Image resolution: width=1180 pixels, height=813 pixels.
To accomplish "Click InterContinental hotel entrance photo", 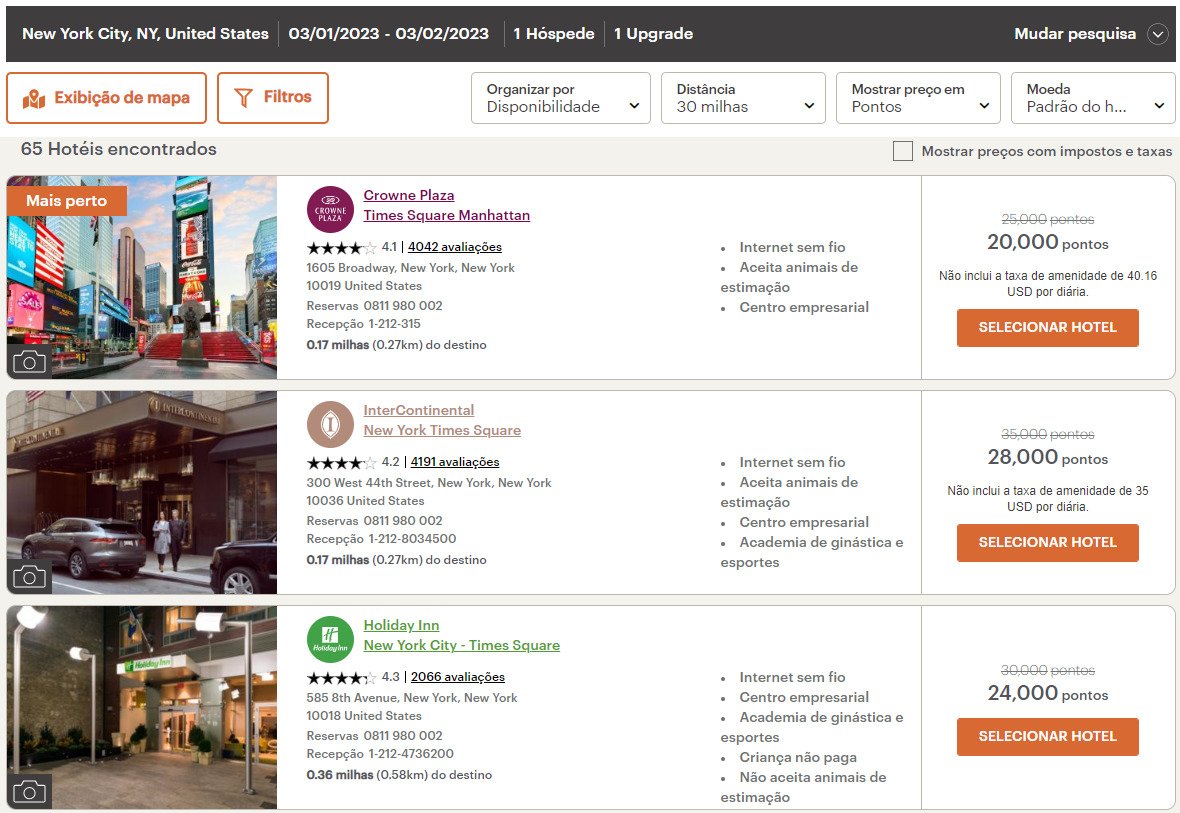I will [142, 492].
